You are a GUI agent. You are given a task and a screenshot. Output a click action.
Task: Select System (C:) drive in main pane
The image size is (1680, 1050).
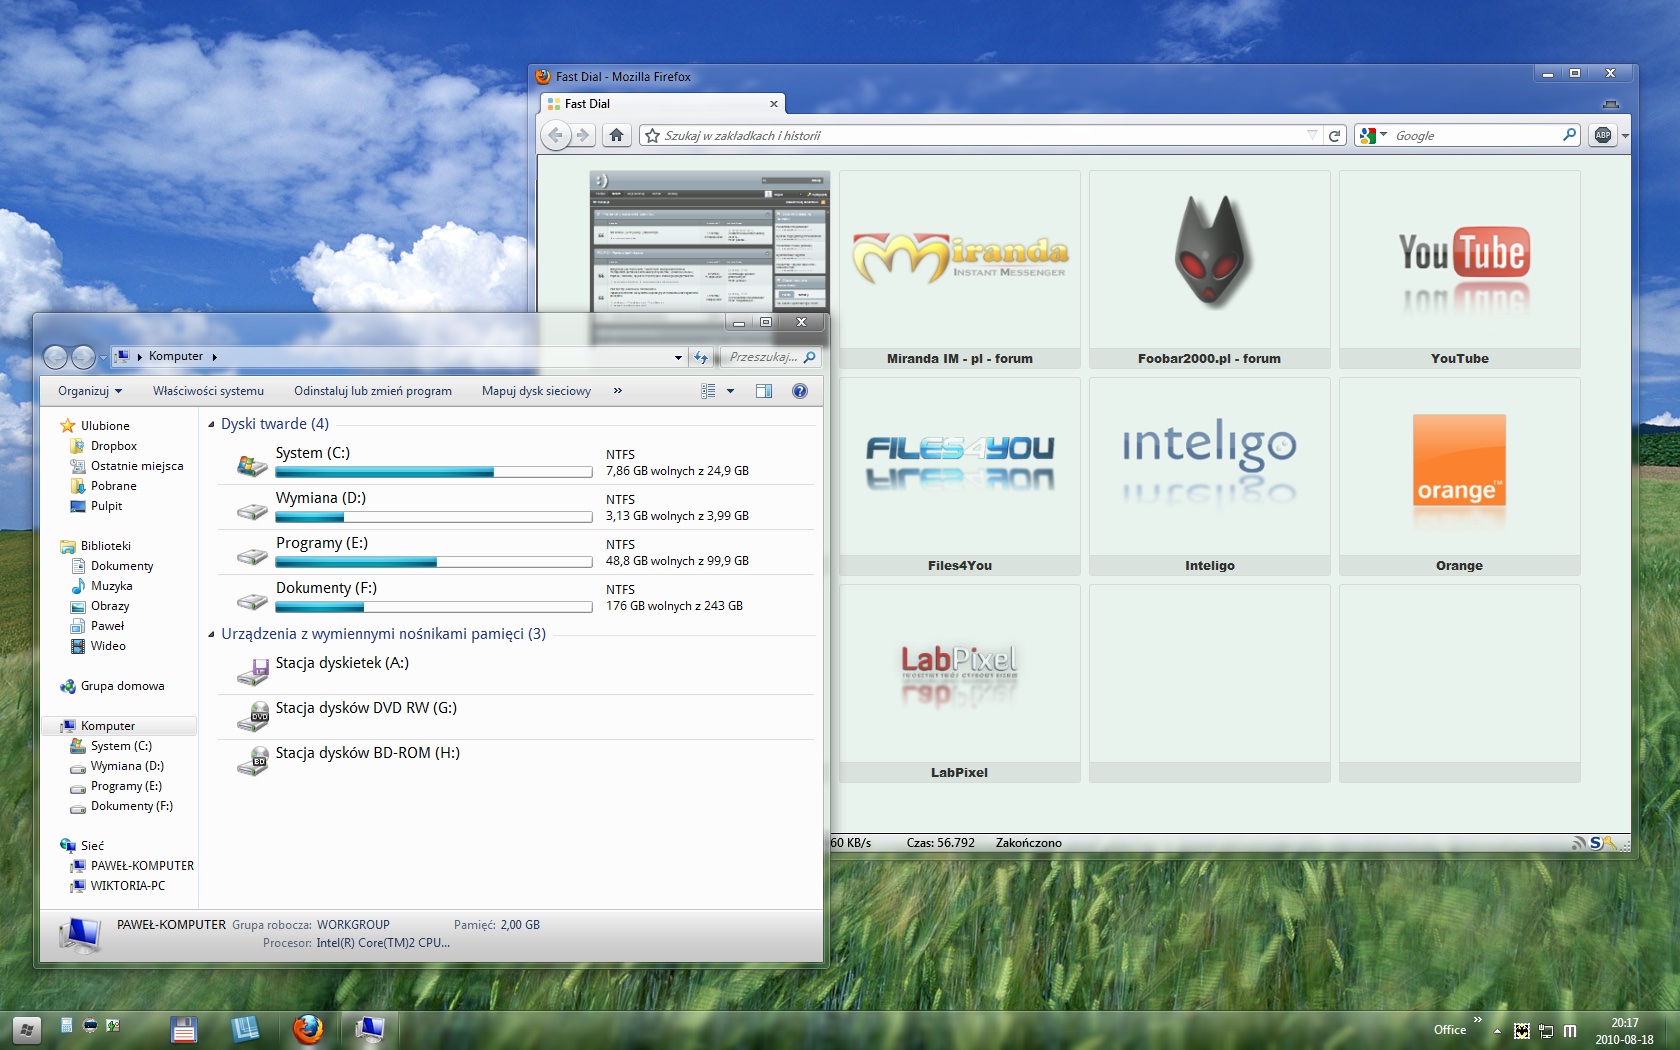(x=516, y=462)
